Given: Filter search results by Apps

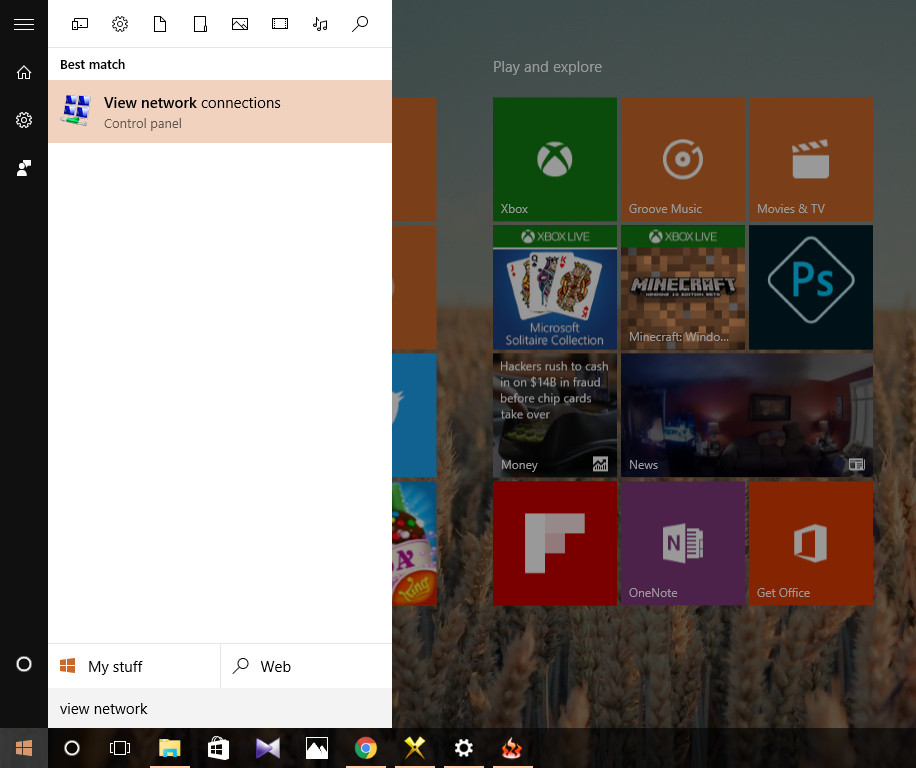Looking at the screenshot, I should point(80,24).
